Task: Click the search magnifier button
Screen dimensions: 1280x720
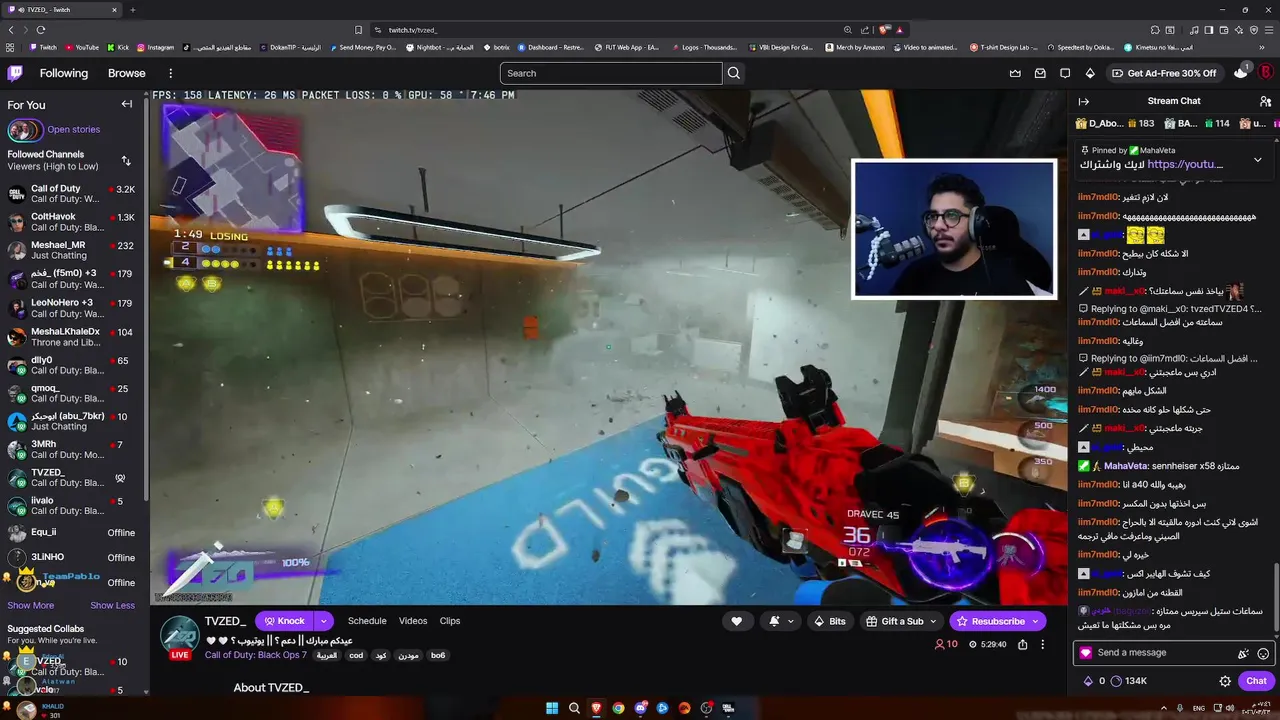Action: [x=734, y=73]
